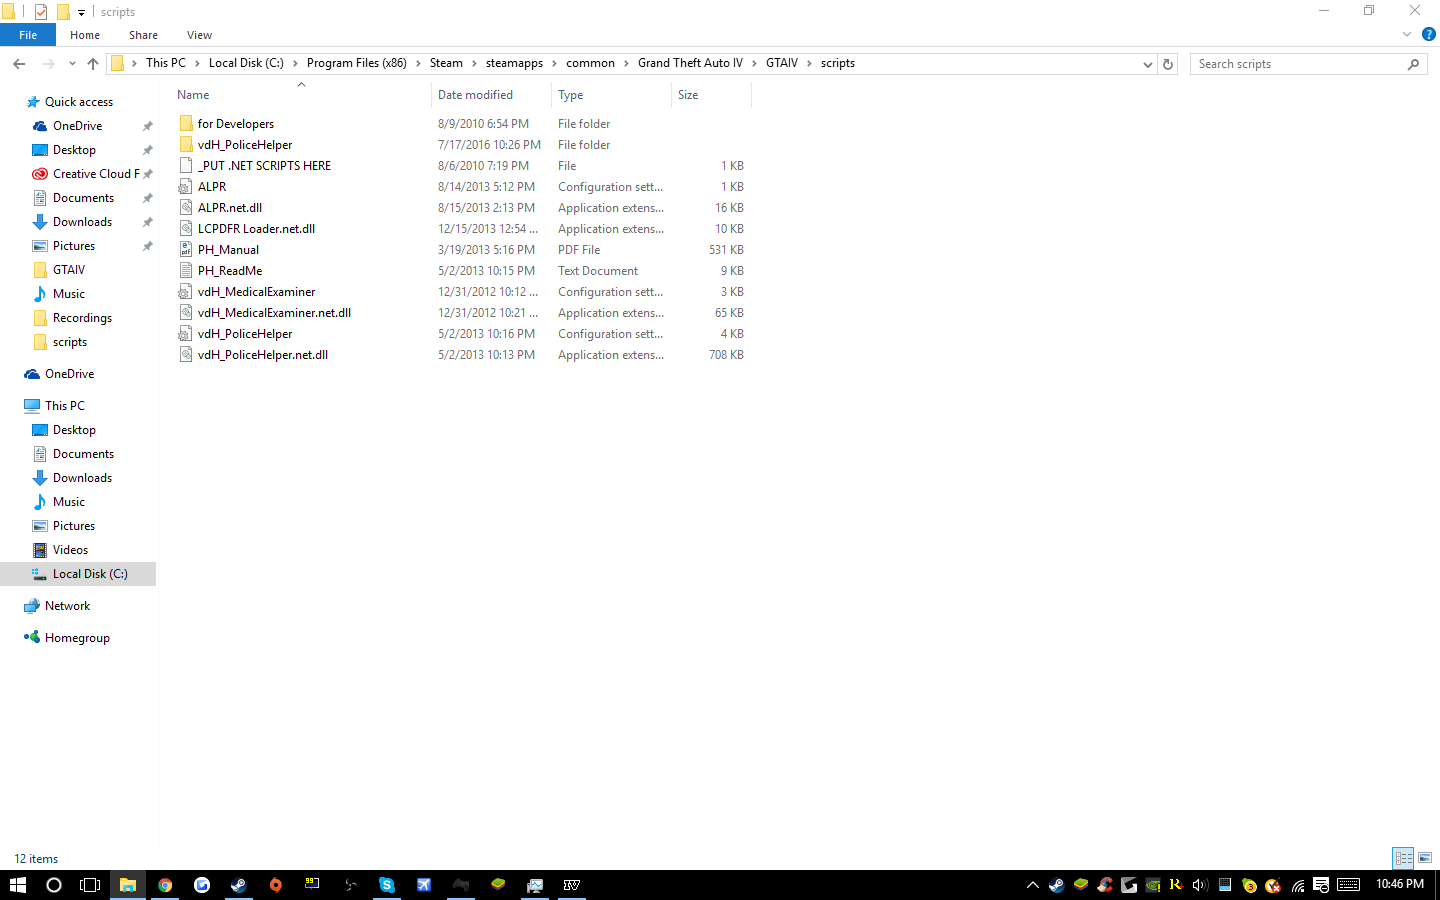Switch to Large icons view layout

coord(1425,858)
